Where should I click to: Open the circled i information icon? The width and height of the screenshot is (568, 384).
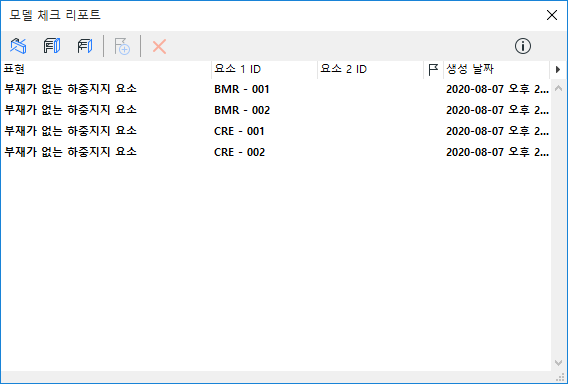coord(523,46)
